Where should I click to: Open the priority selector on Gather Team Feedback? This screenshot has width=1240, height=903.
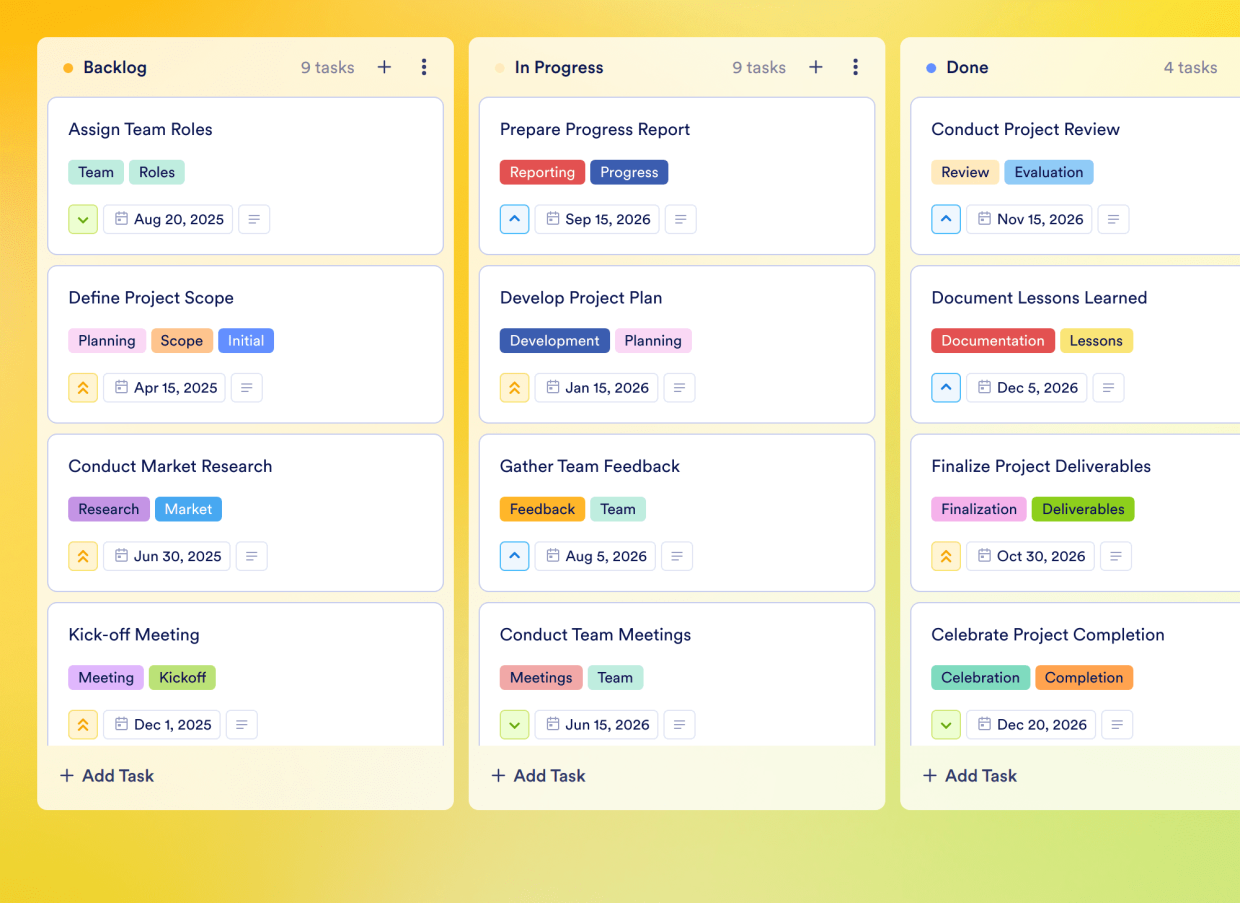(514, 556)
